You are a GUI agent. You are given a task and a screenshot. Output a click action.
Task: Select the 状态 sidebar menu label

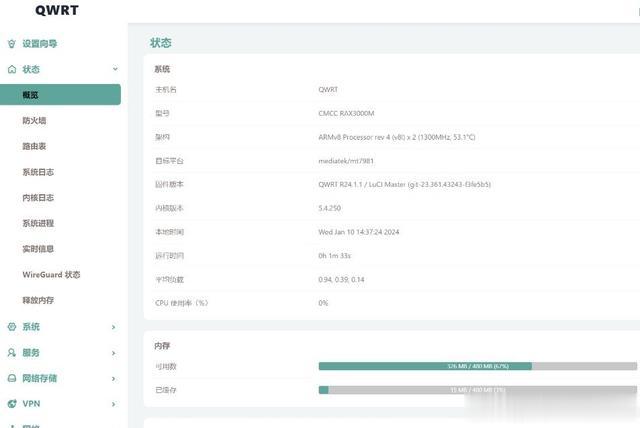pyautogui.click(x=31, y=69)
